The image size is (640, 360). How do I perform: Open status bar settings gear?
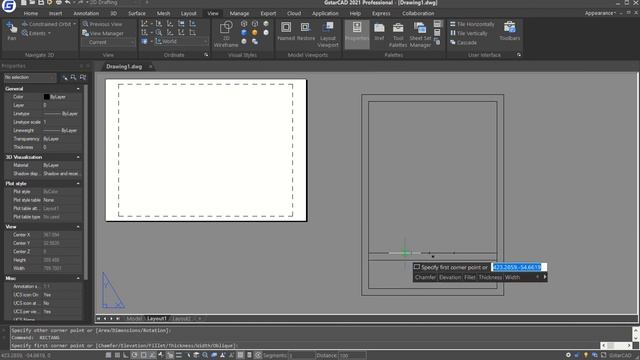(x=568, y=356)
